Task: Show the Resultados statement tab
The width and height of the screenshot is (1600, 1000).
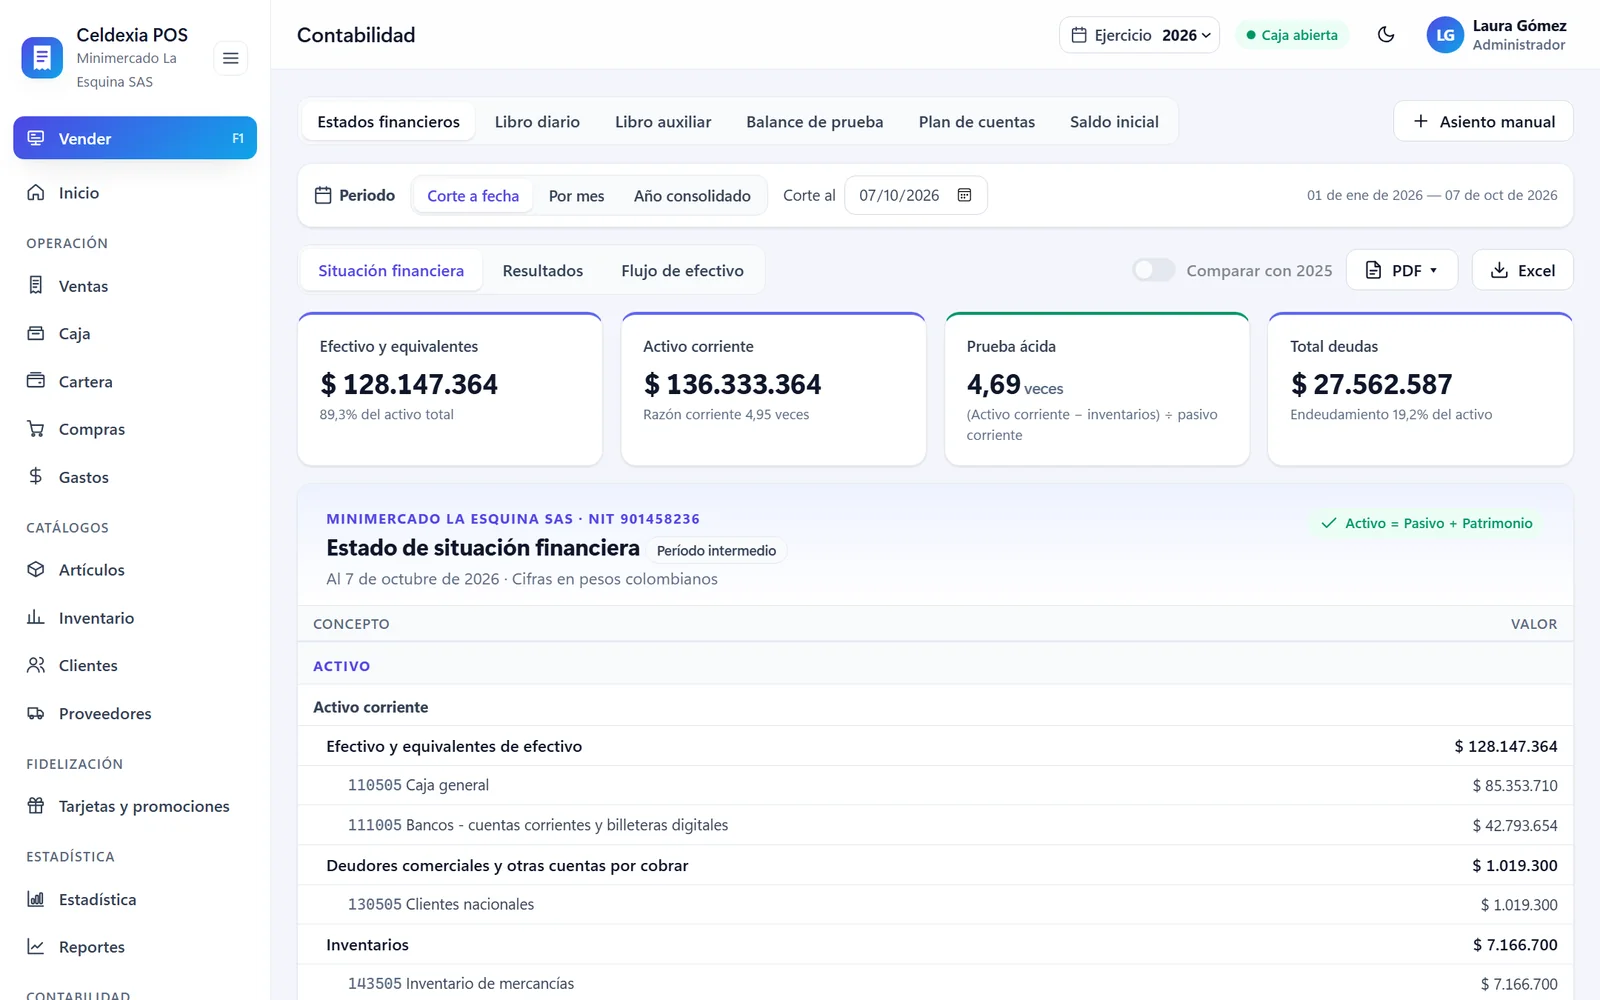Action: 542,271
